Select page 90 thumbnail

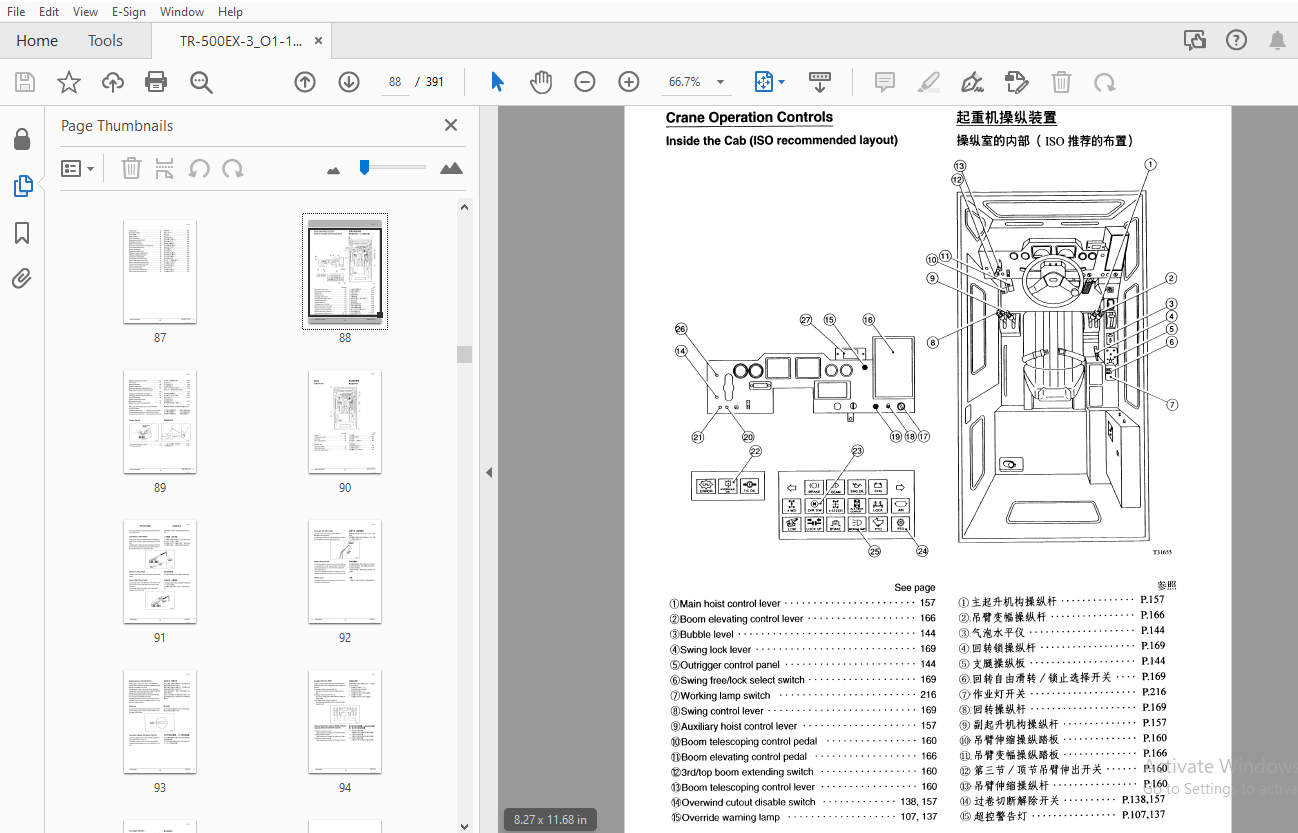345,422
